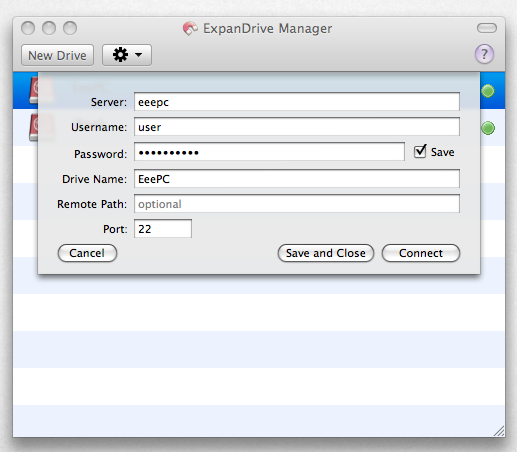Cancel the drive settings sheet
The image size is (517, 452).
(x=87, y=253)
